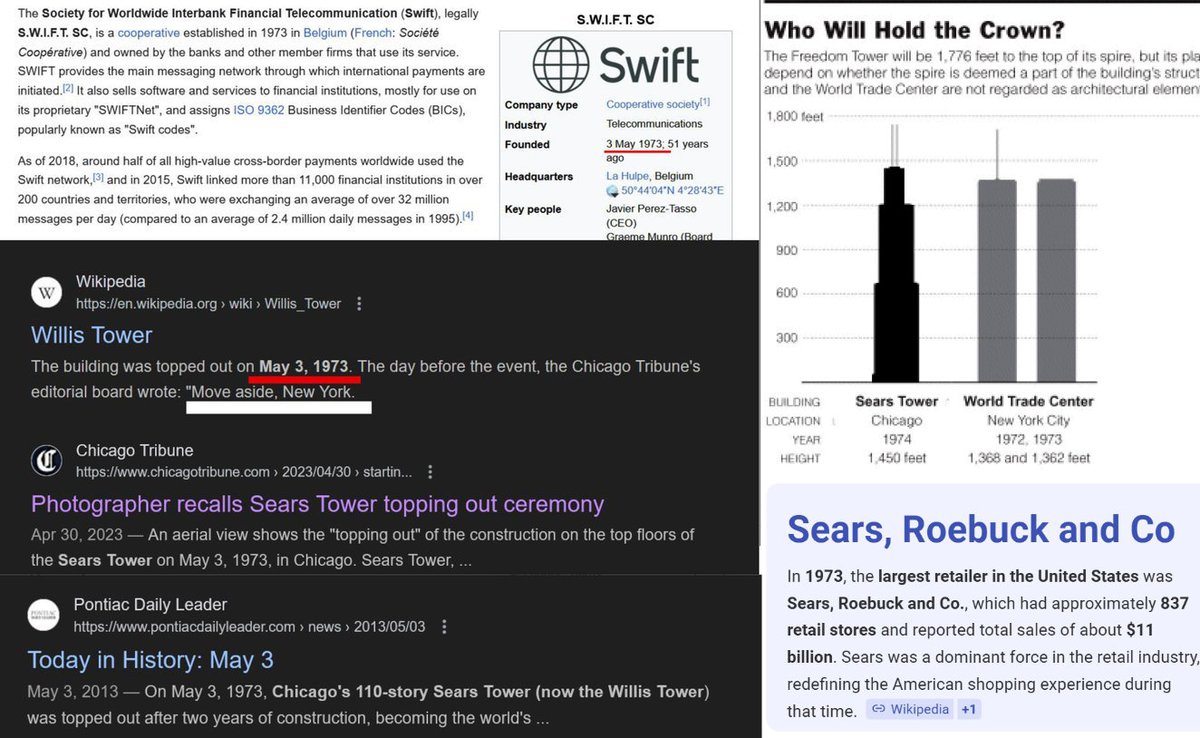Open three-dot menu beside the Willis_Tower URL

360,304
